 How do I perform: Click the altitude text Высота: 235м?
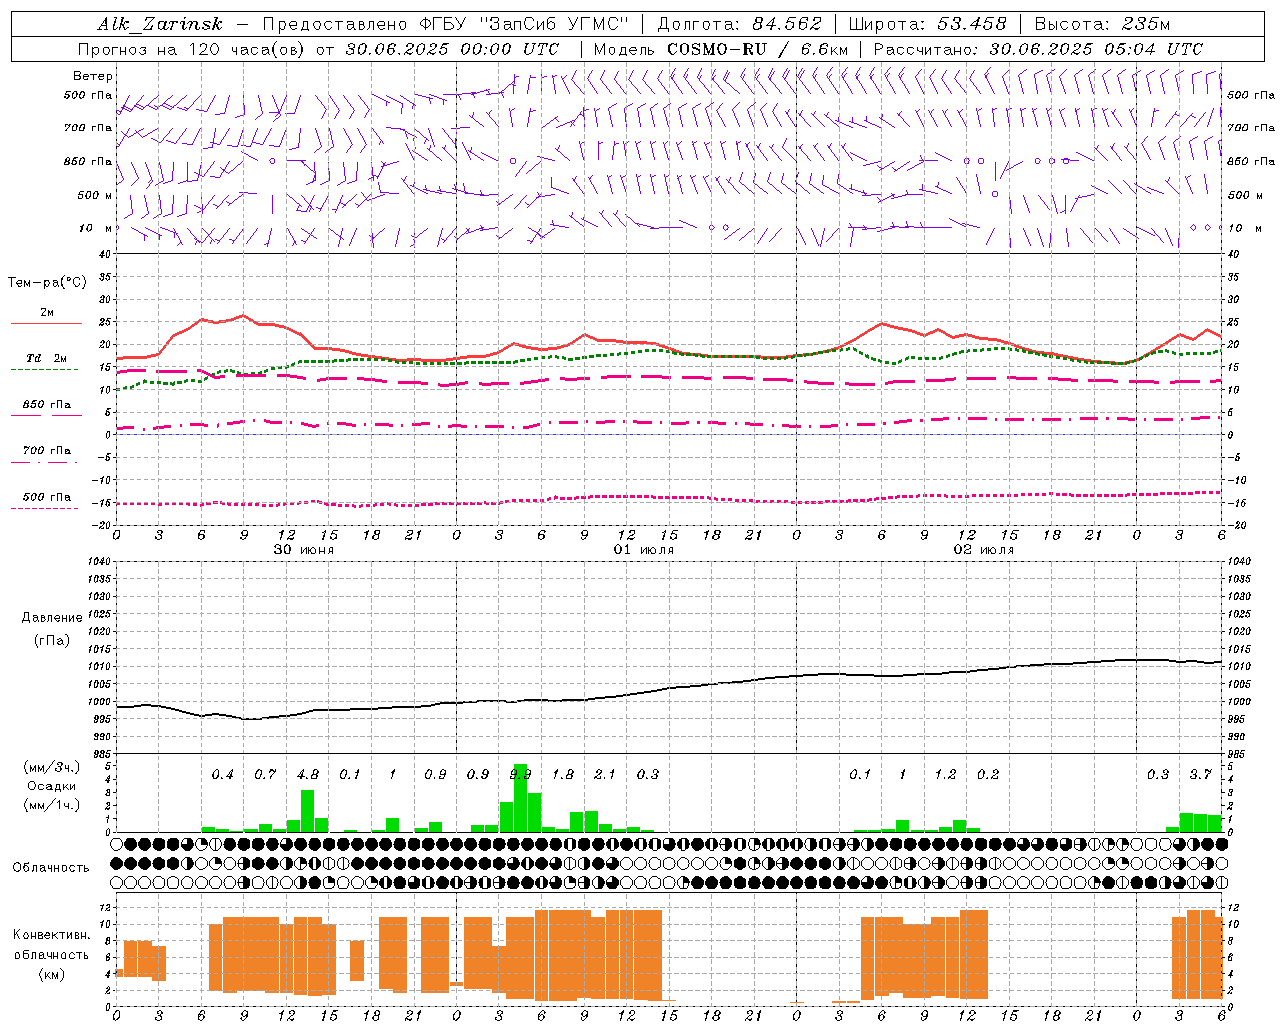1102,24
